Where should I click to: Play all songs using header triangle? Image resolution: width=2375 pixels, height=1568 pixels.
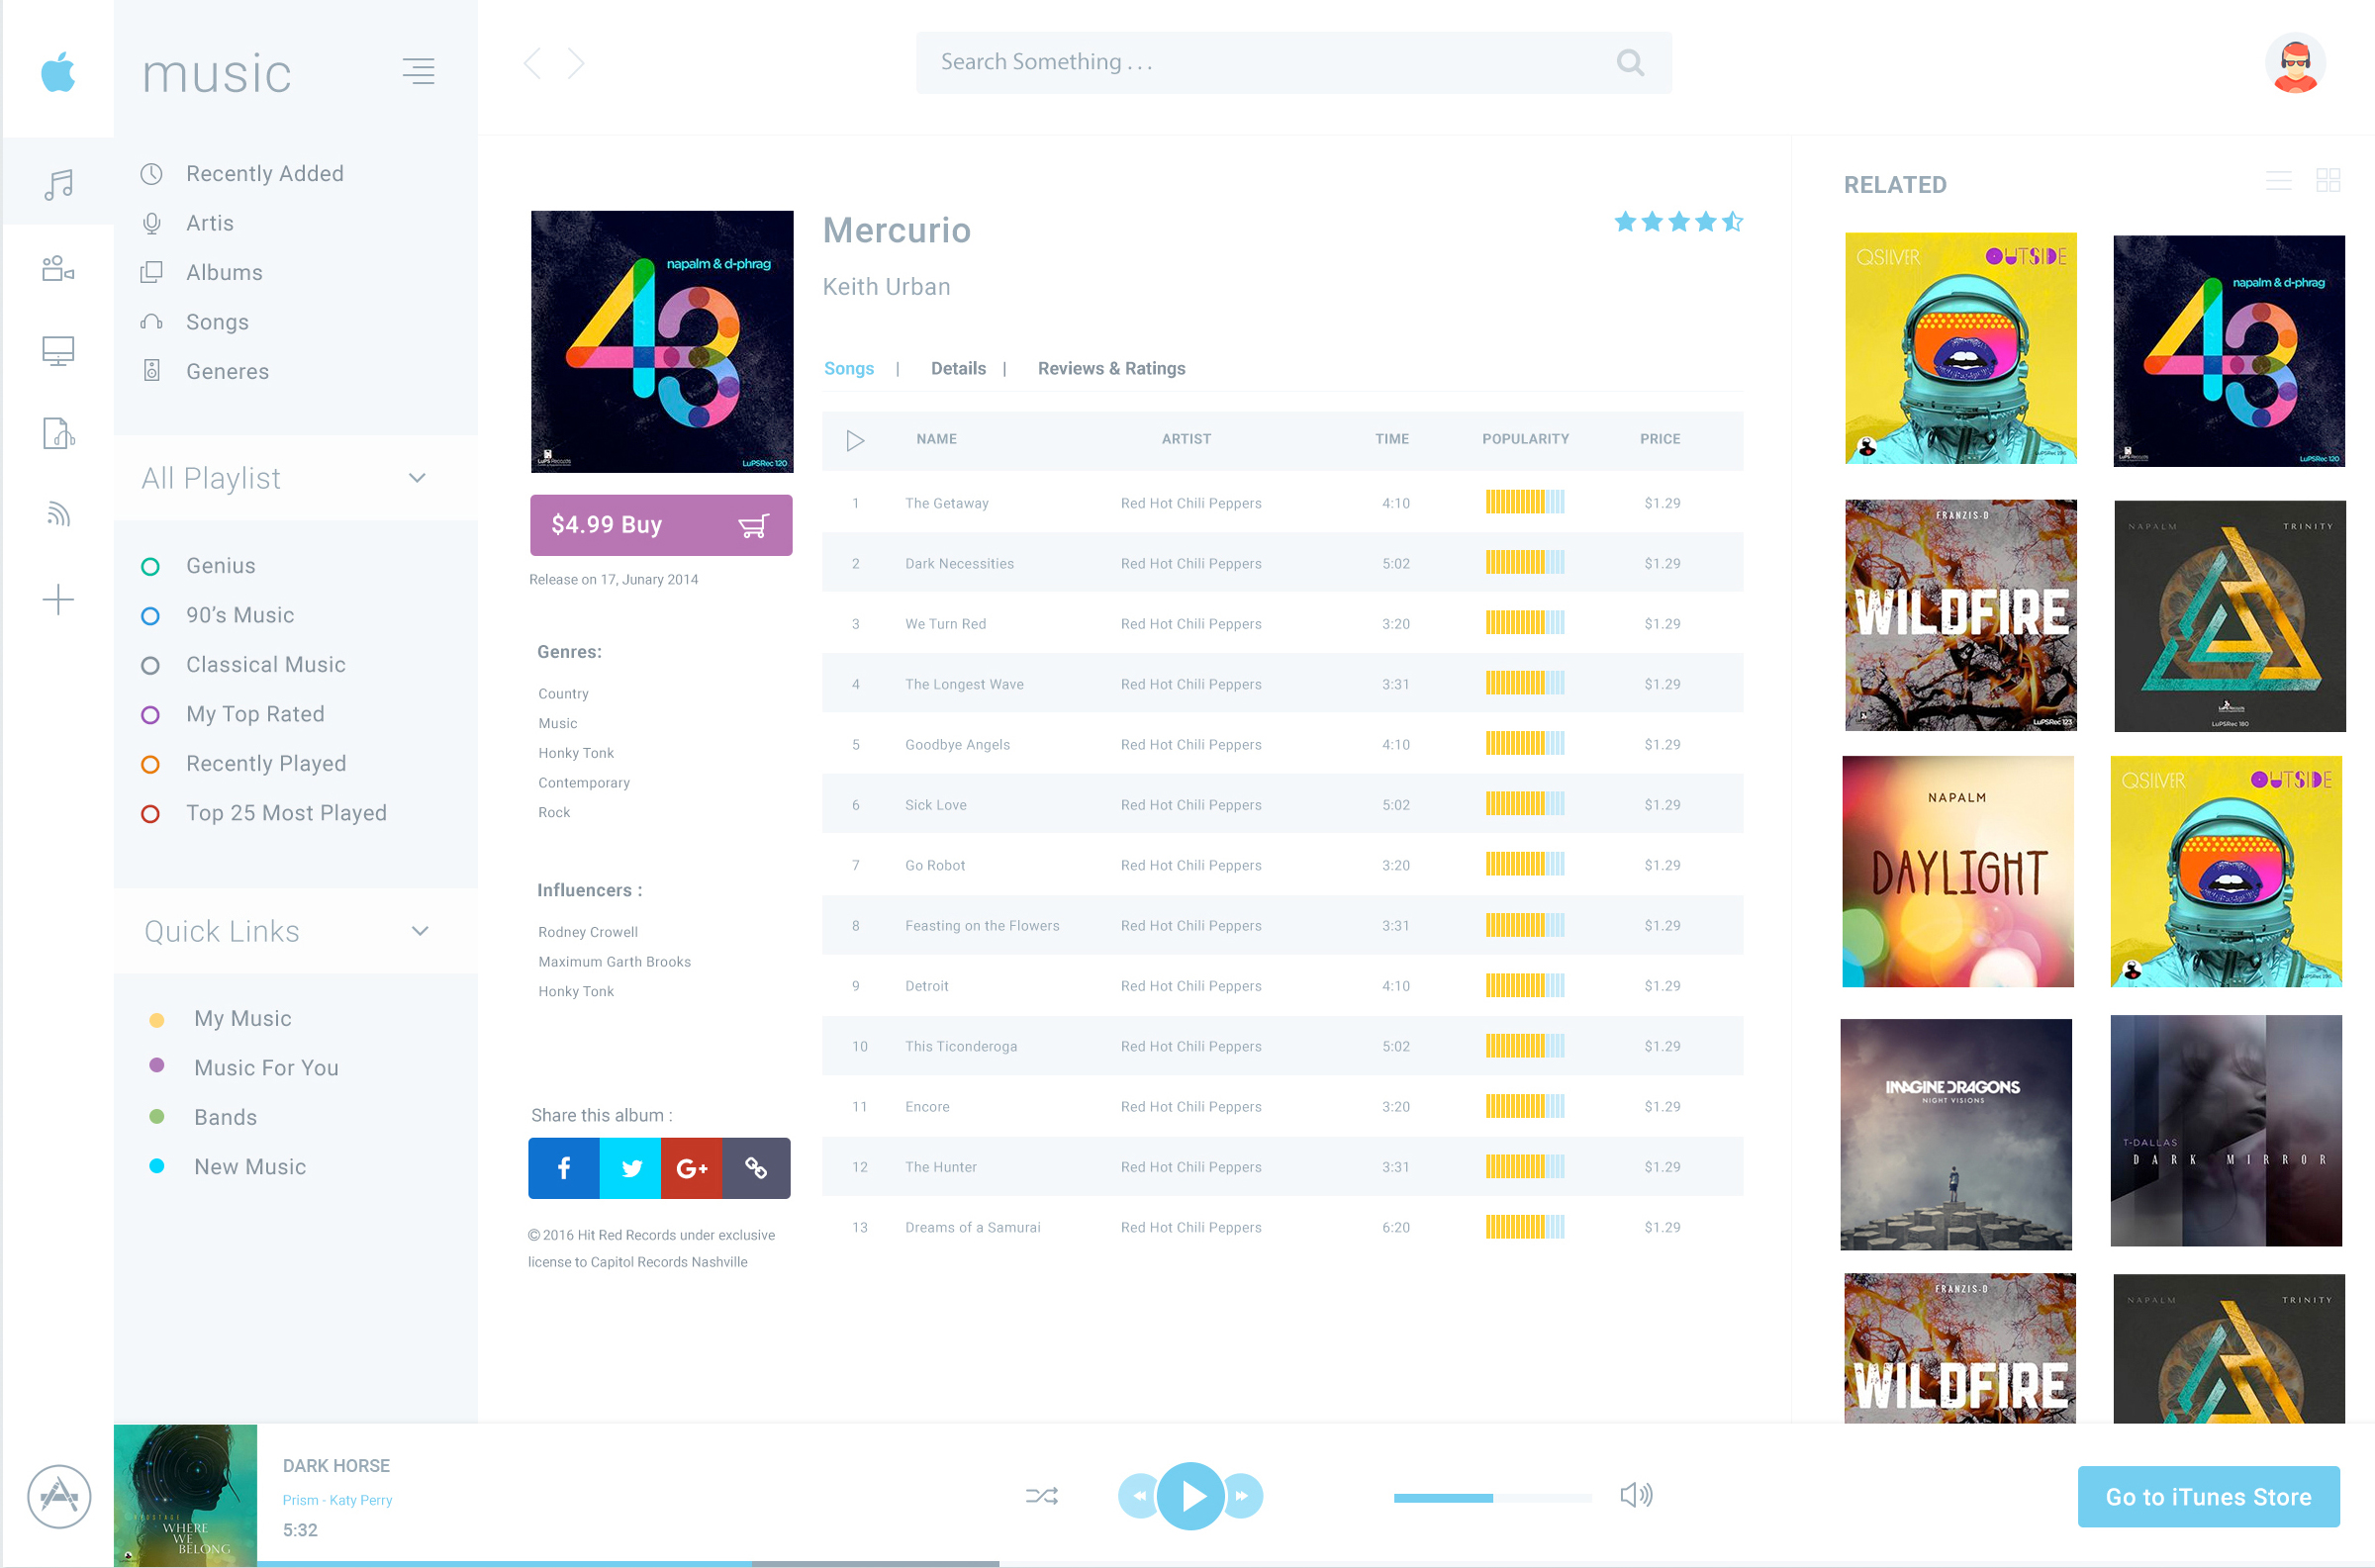coord(854,440)
